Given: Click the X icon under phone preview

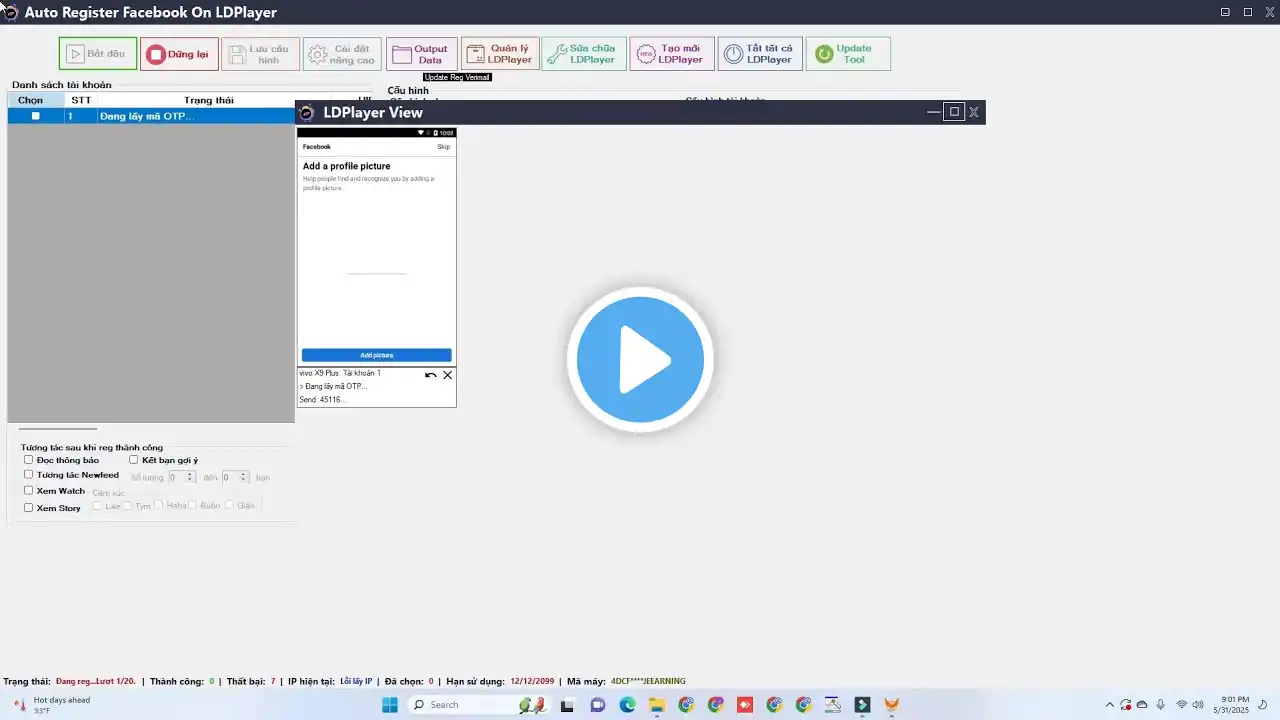Looking at the screenshot, I should point(447,375).
